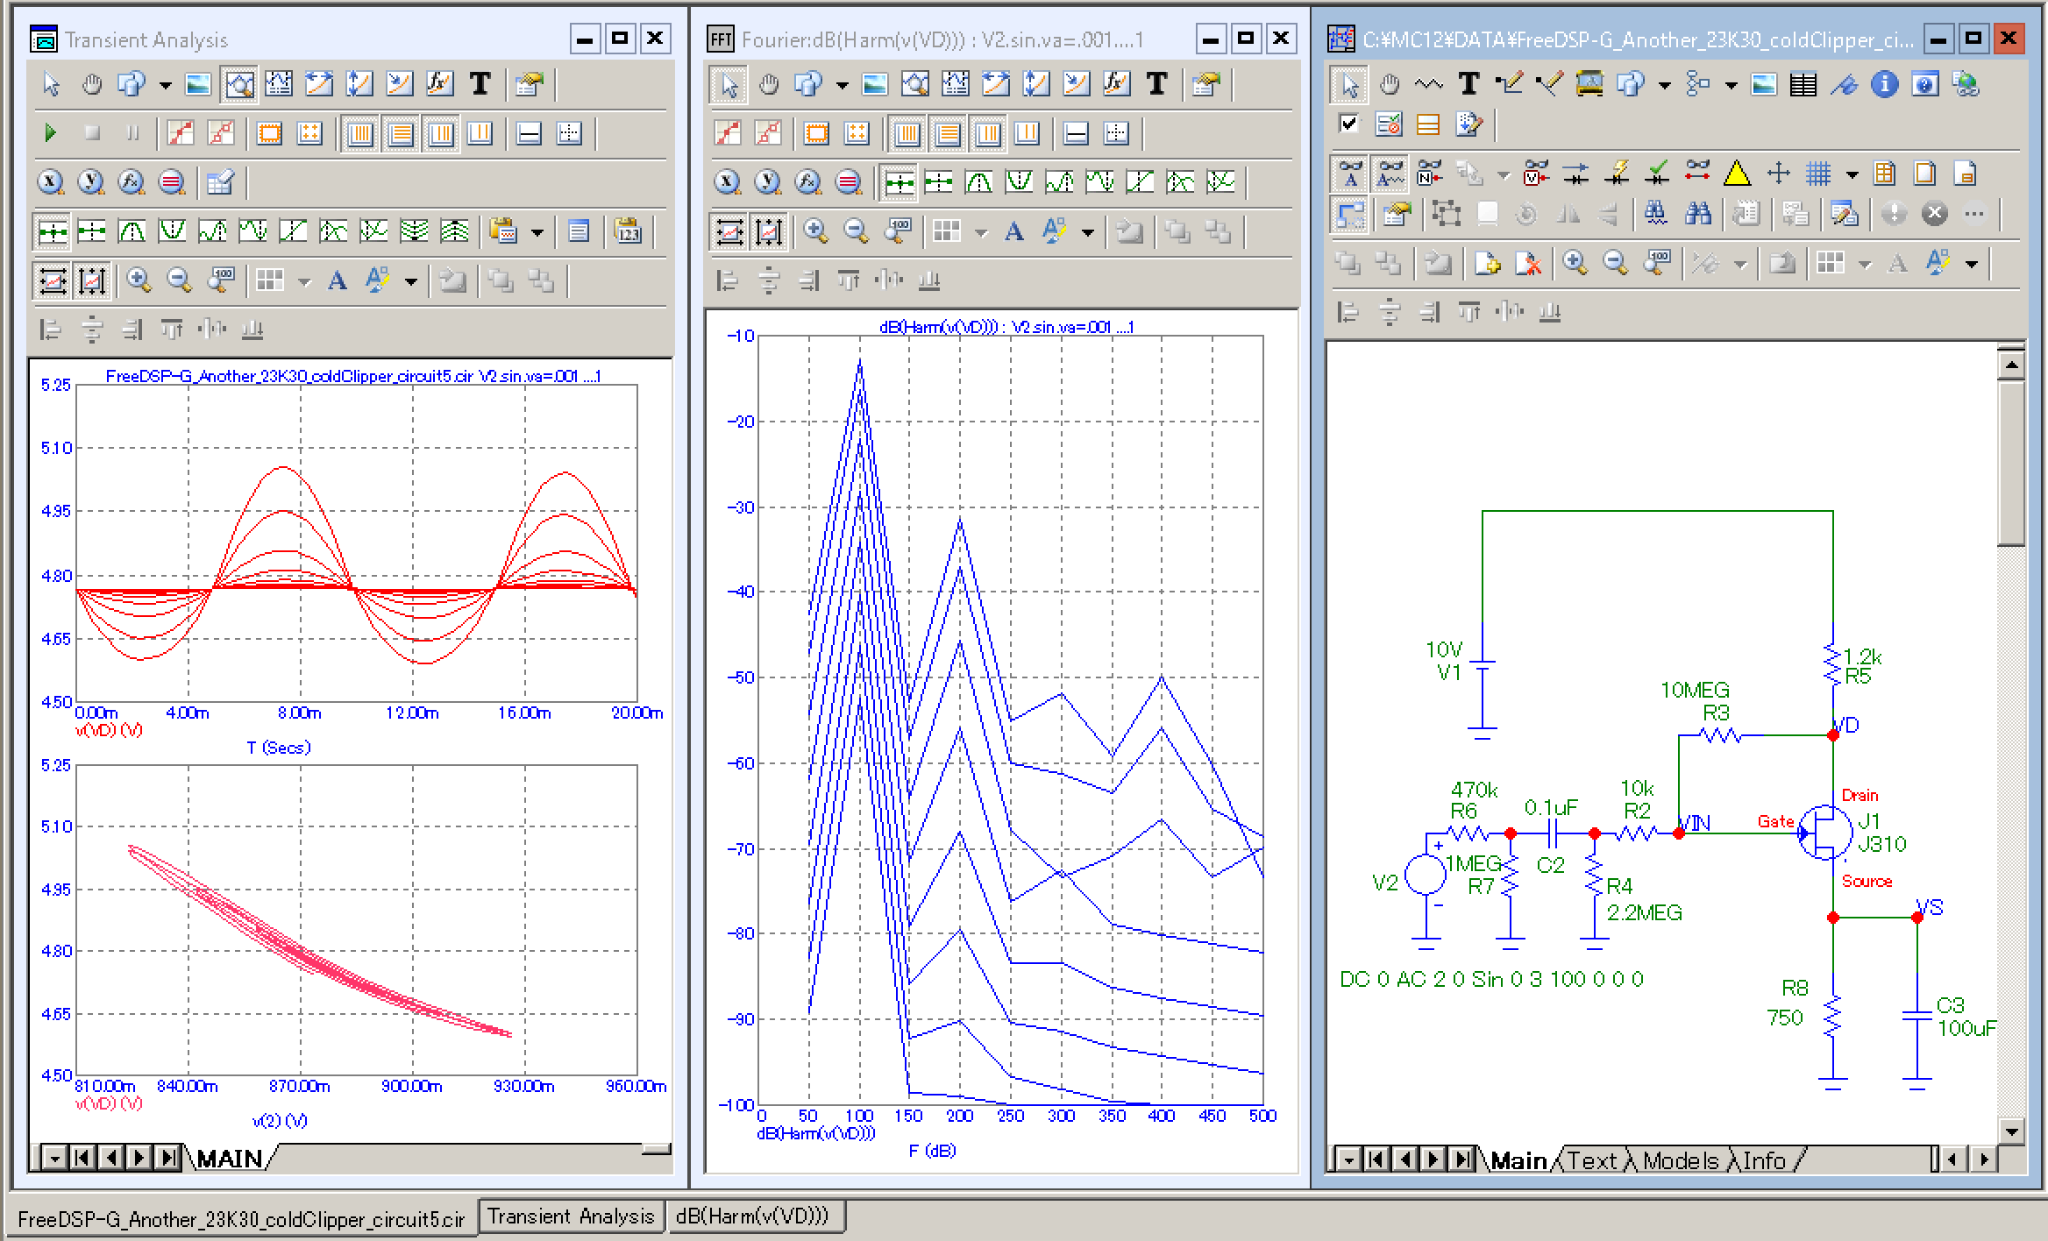Toggle Auto Scale X button in Transient Analysis
The width and height of the screenshot is (2048, 1241).
(52, 281)
